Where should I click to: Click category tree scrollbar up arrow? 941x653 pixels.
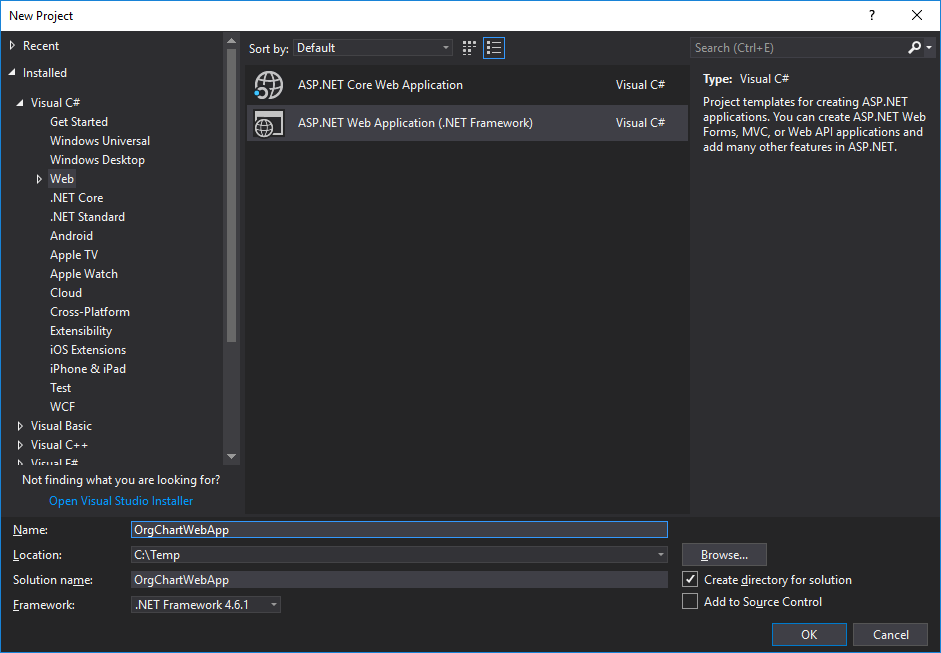[231, 41]
